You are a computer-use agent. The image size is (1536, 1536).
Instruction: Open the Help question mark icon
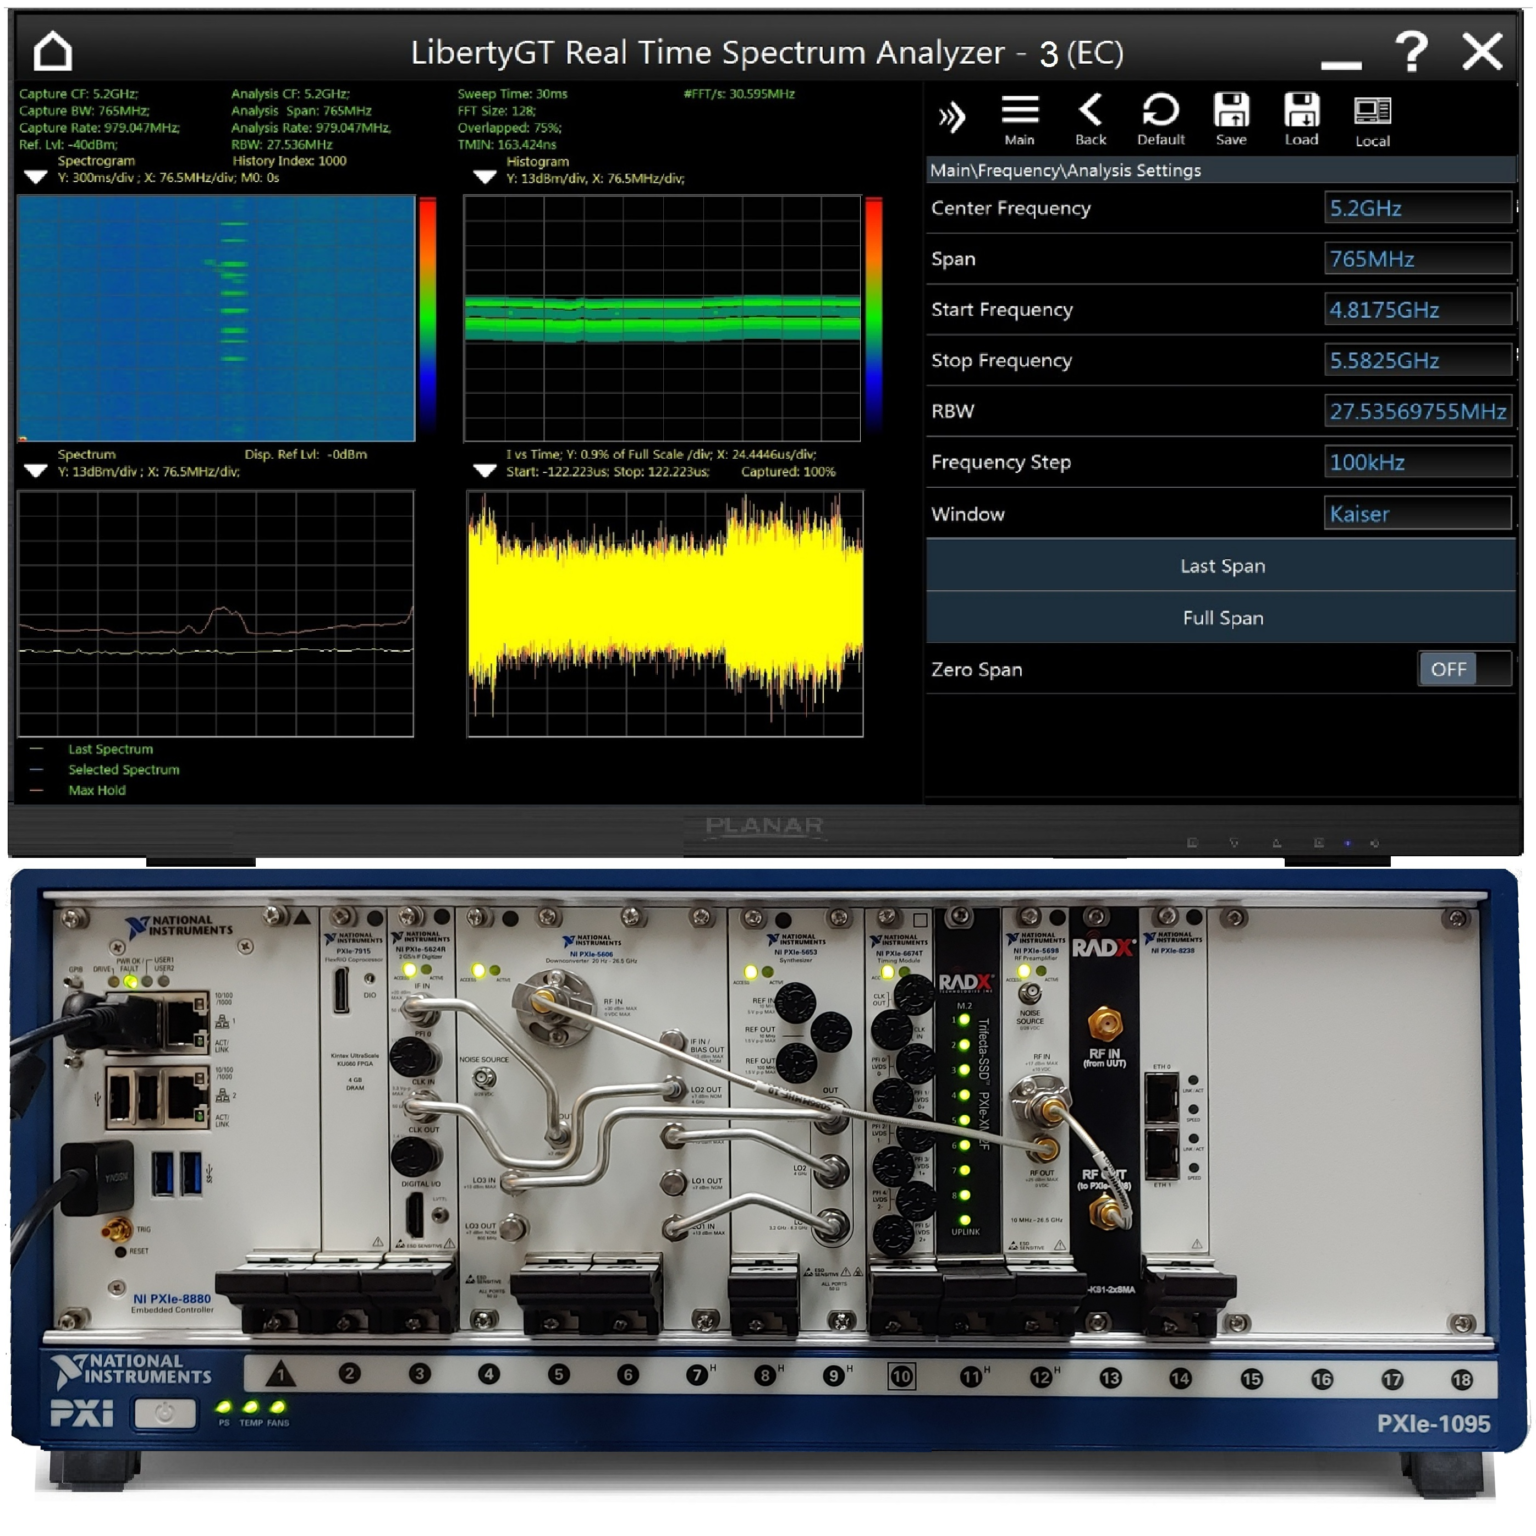click(1411, 51)
